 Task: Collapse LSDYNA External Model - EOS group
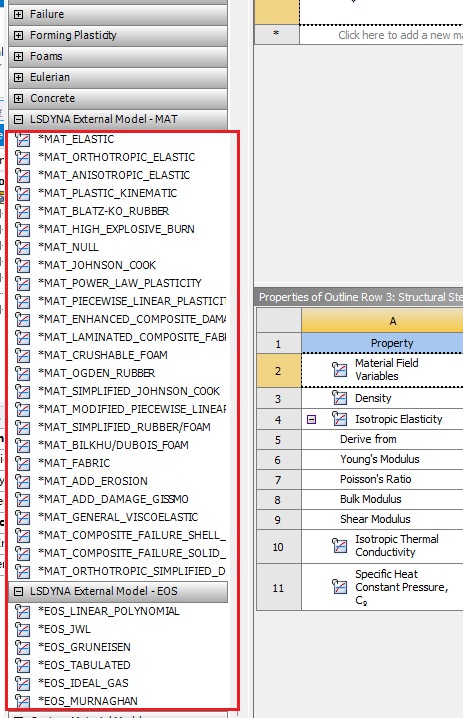point(18,592)
